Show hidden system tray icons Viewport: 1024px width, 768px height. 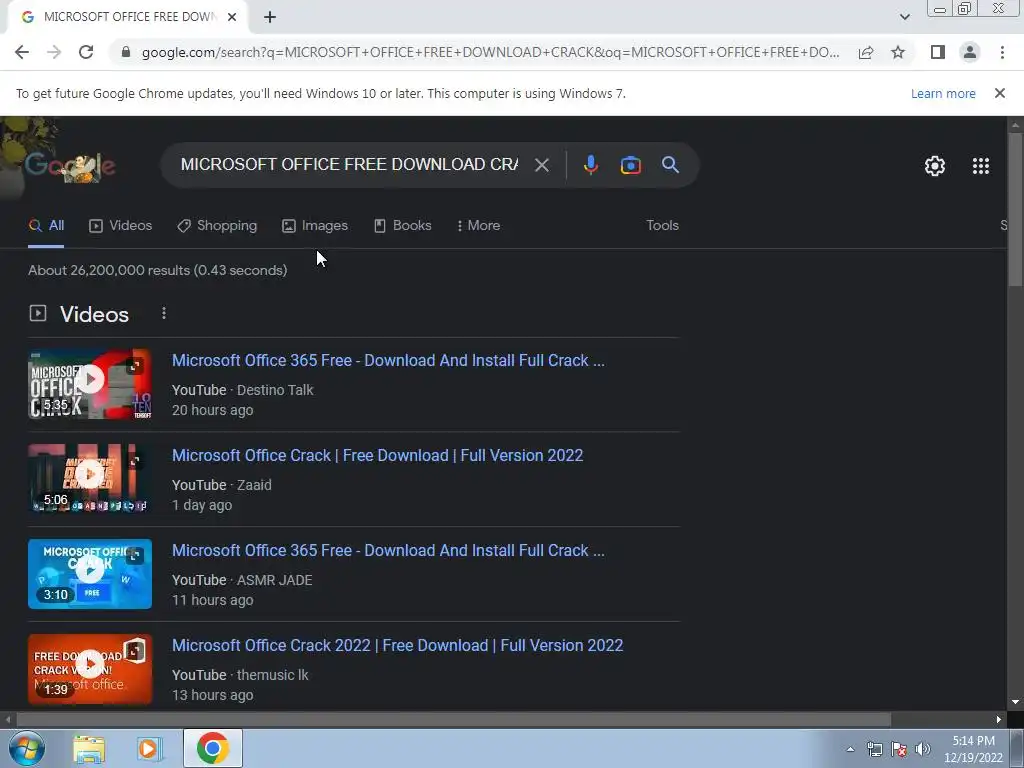[x=850, y=749]
